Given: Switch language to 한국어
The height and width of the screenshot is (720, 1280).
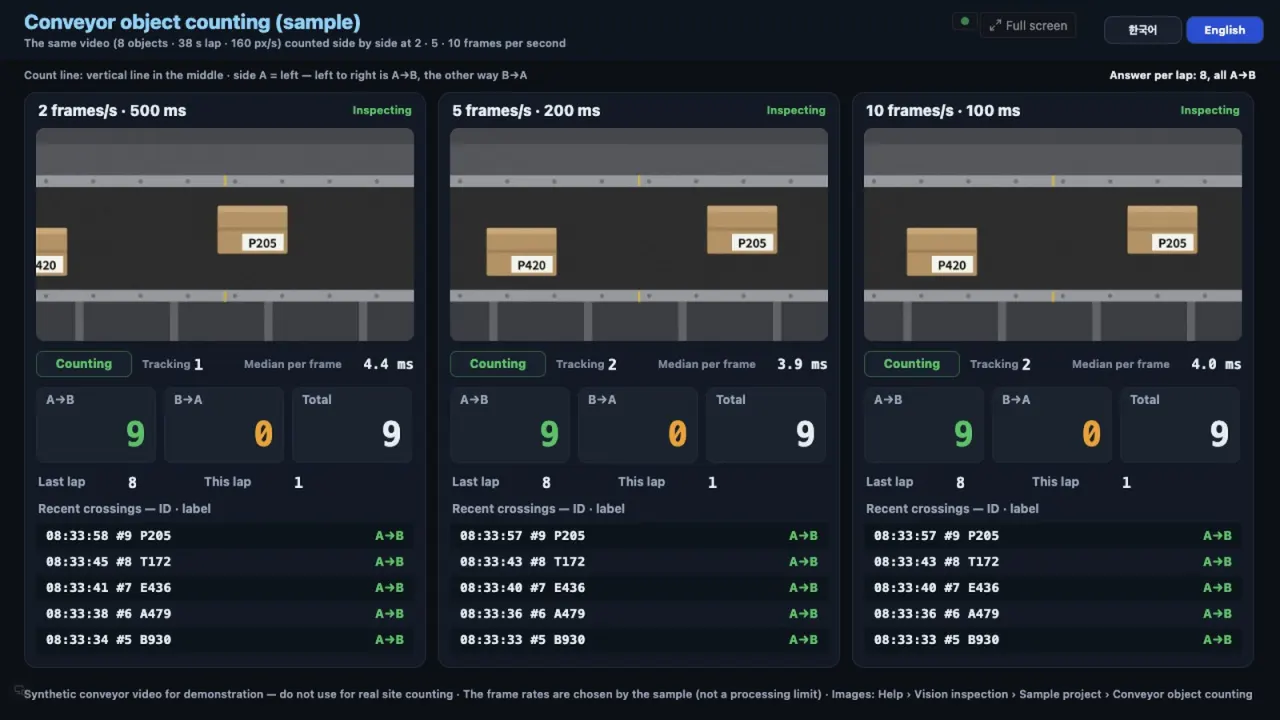Looking at the screenshot, I should pos(1142,30).
